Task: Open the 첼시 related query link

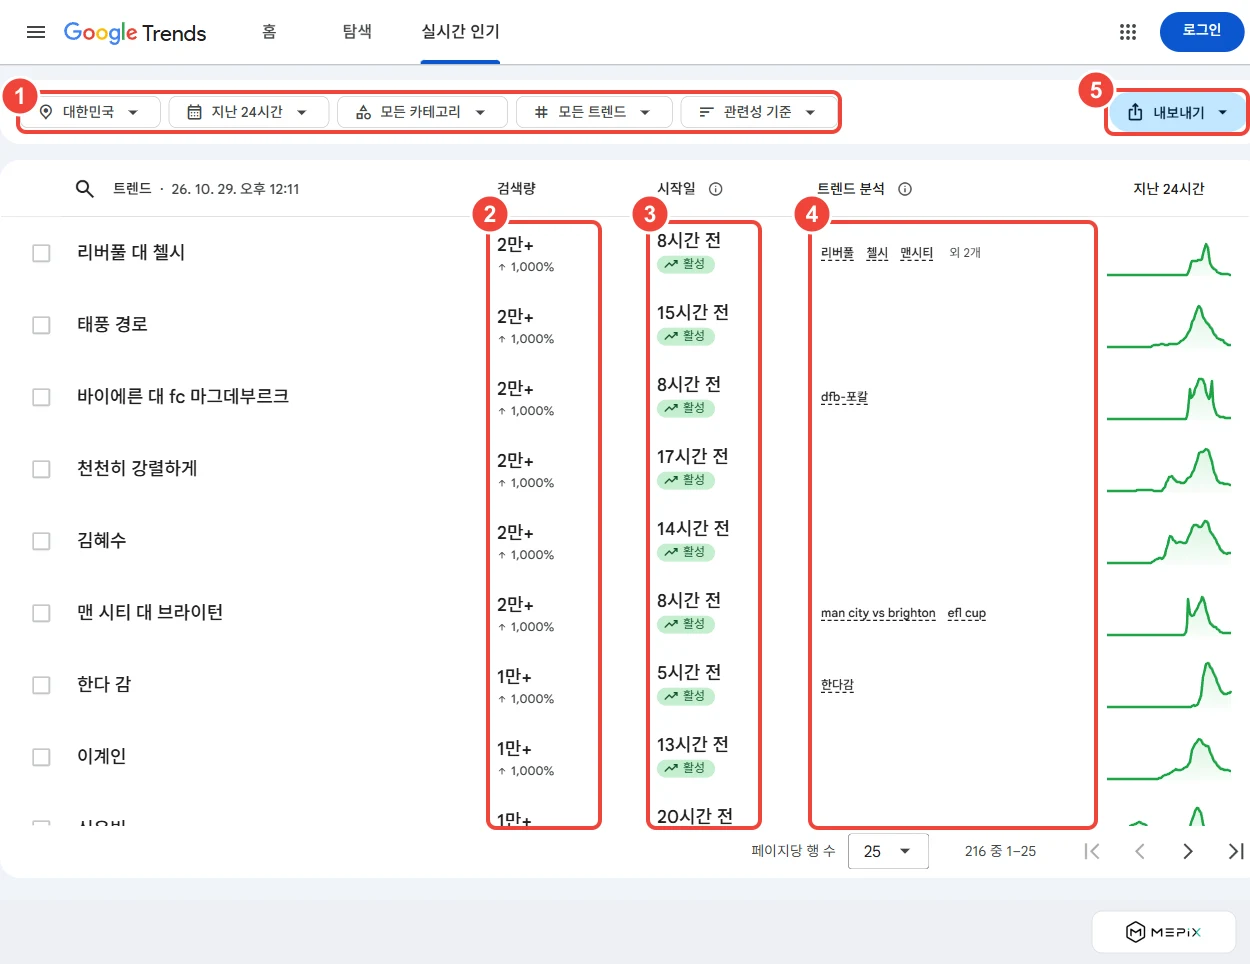Action: [877, 253]
